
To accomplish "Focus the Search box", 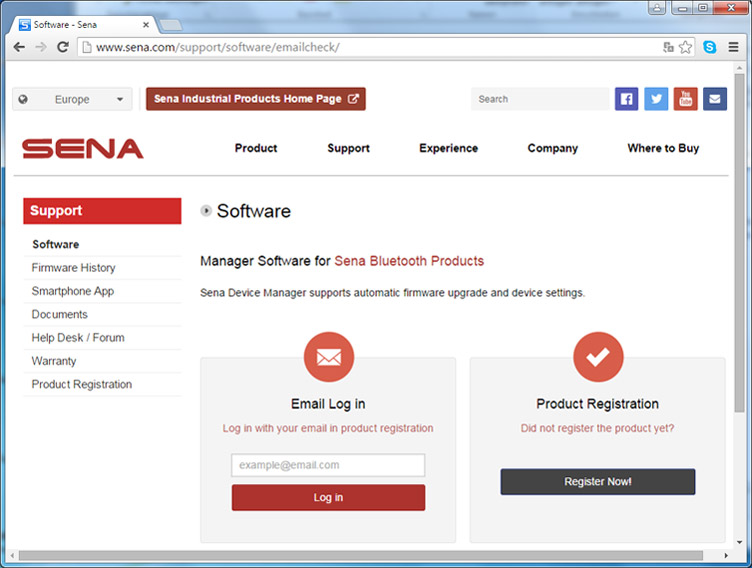I will click(x=540, y=99).
